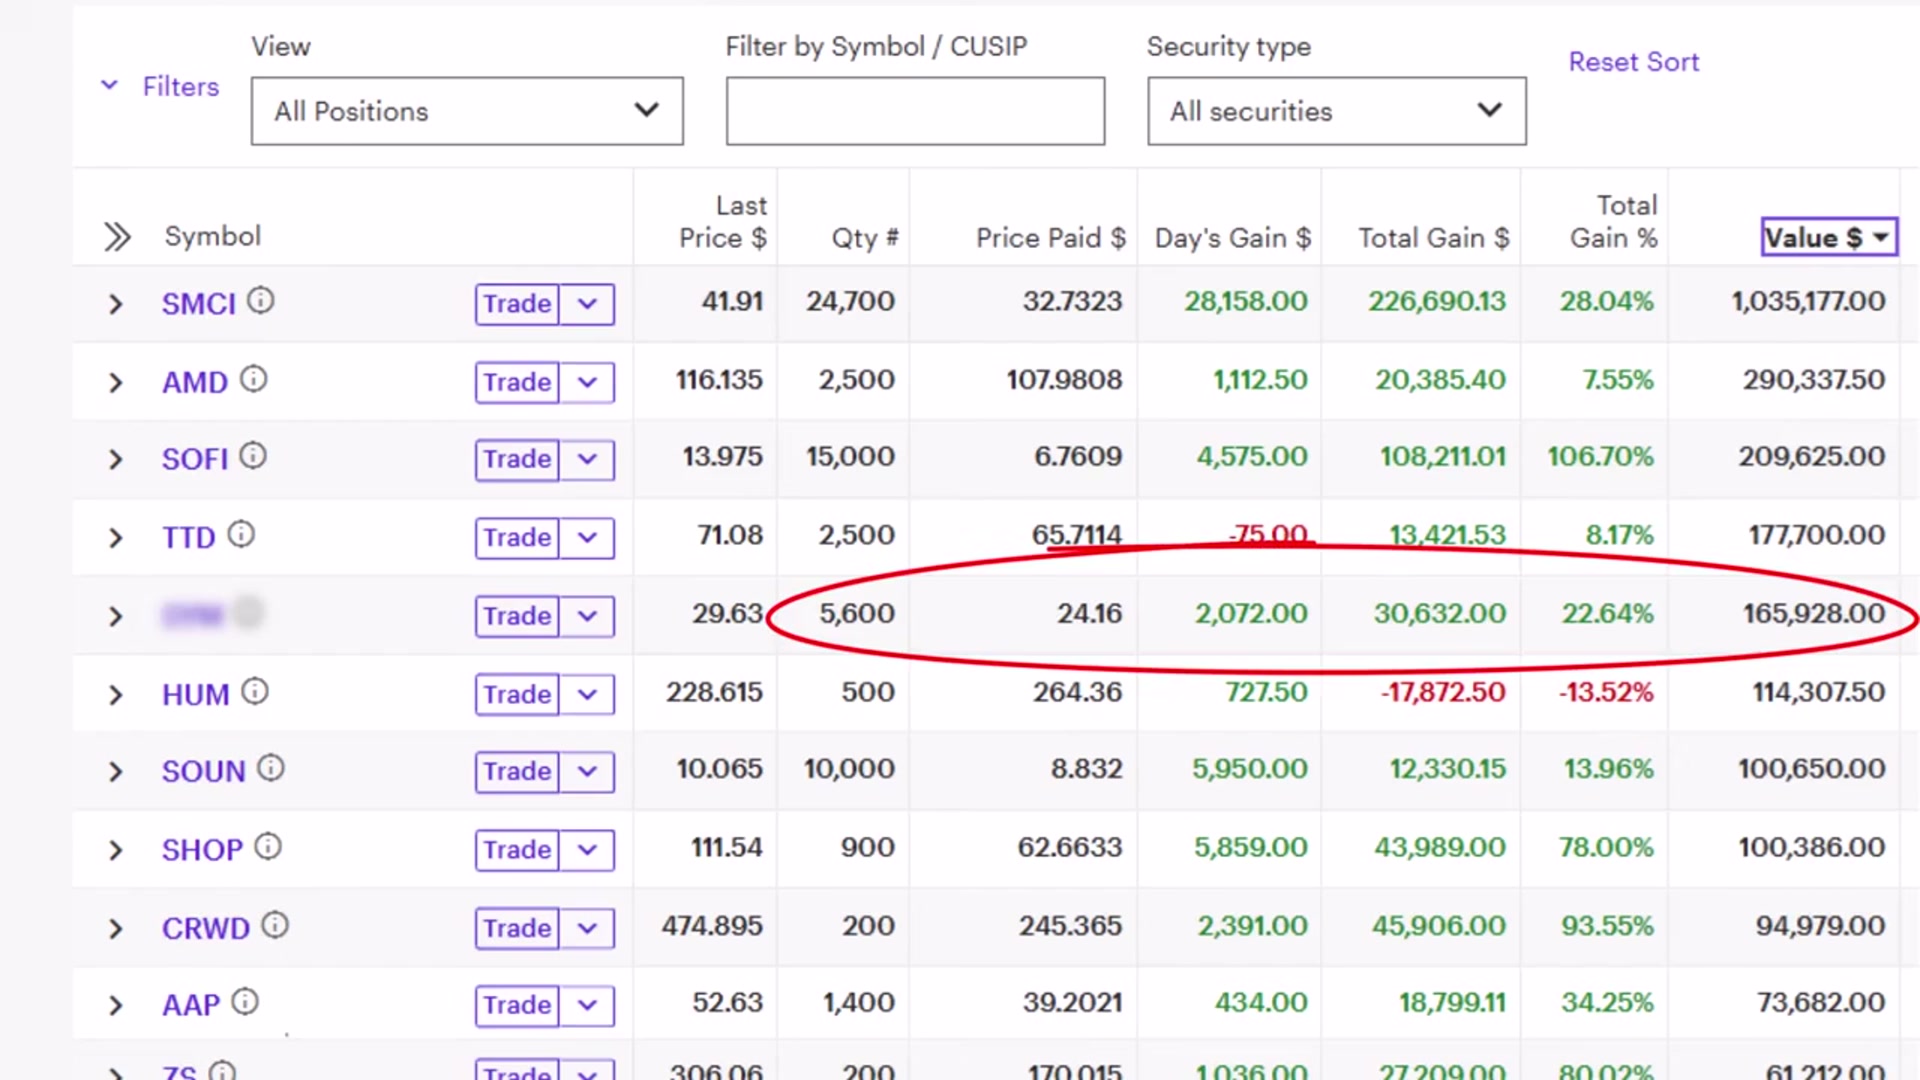
Task: Open the SOUN symbol link
Action: [x=204, y=772]
